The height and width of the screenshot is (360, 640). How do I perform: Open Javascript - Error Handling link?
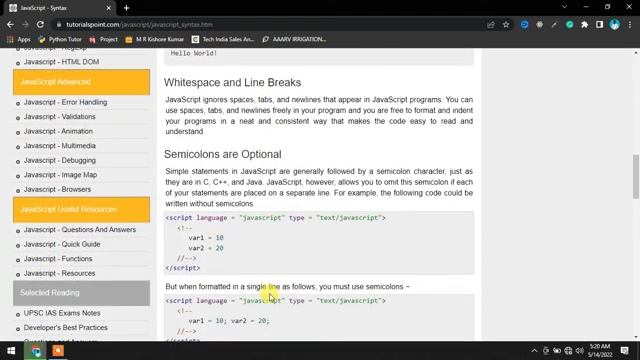[65, 102]
